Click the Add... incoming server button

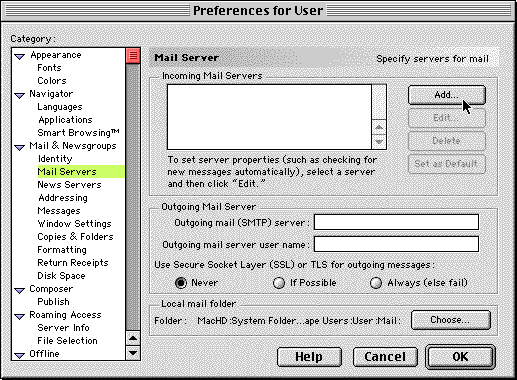pos(447,95)
